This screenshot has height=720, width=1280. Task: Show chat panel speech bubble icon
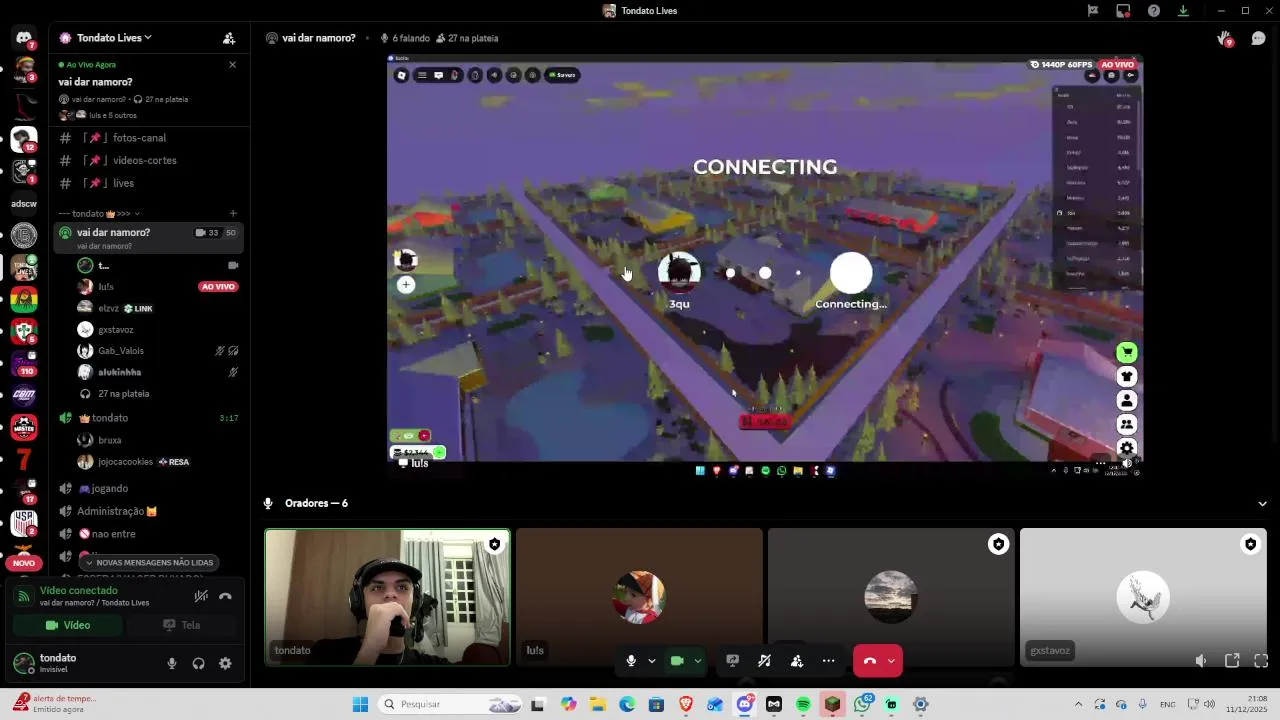[x=1258, y=39]
